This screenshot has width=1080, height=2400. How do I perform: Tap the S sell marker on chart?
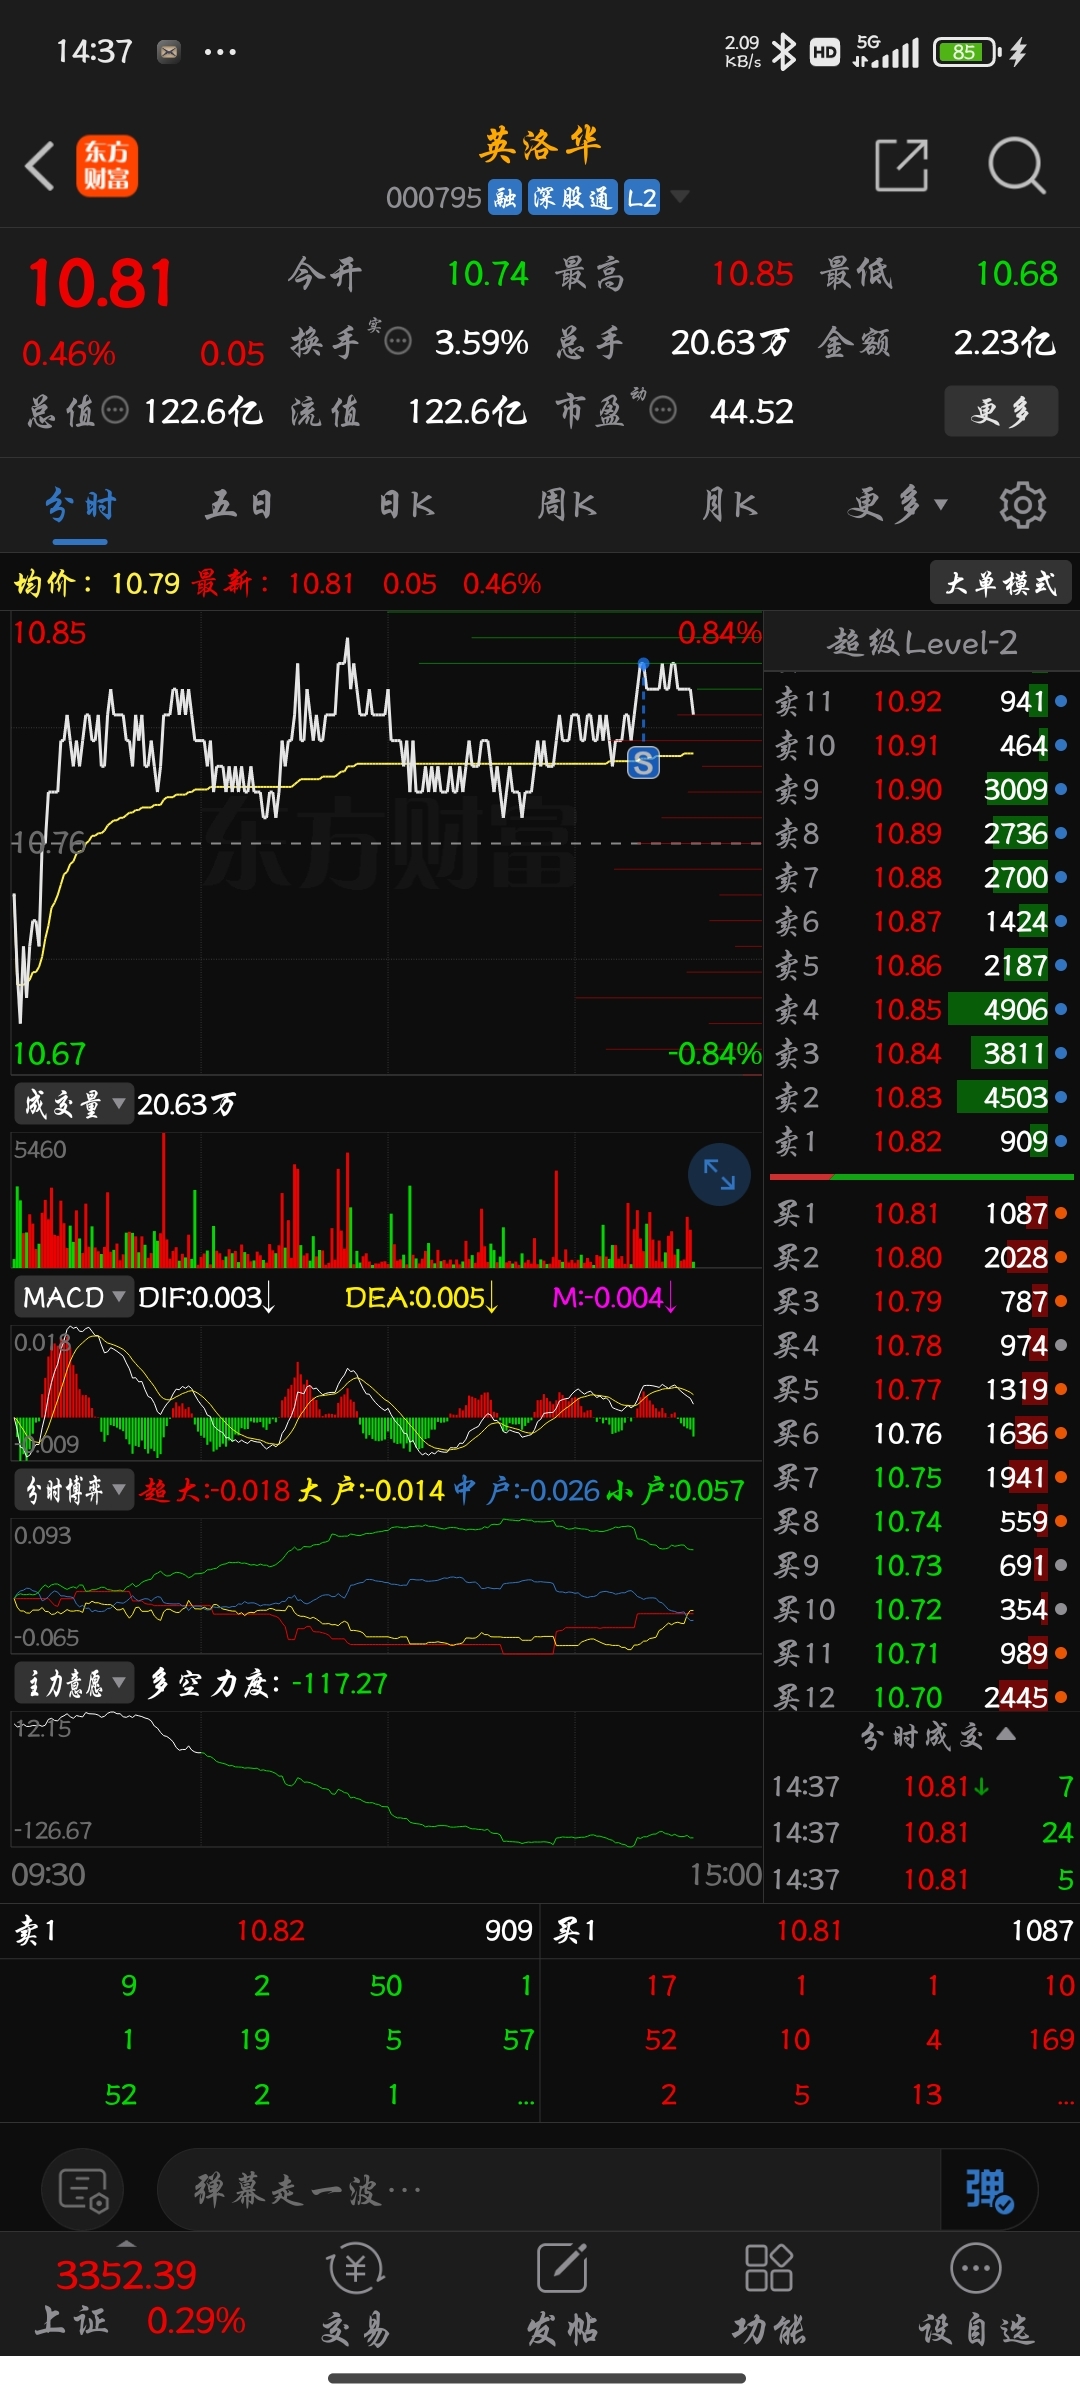click(643, 763)
